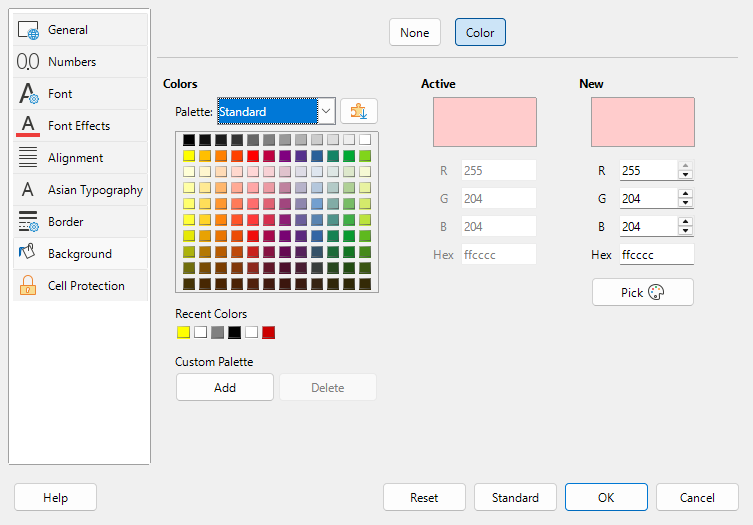Choose yellow swatch in second palette row

pyautogui.click(x=189, y=156)
